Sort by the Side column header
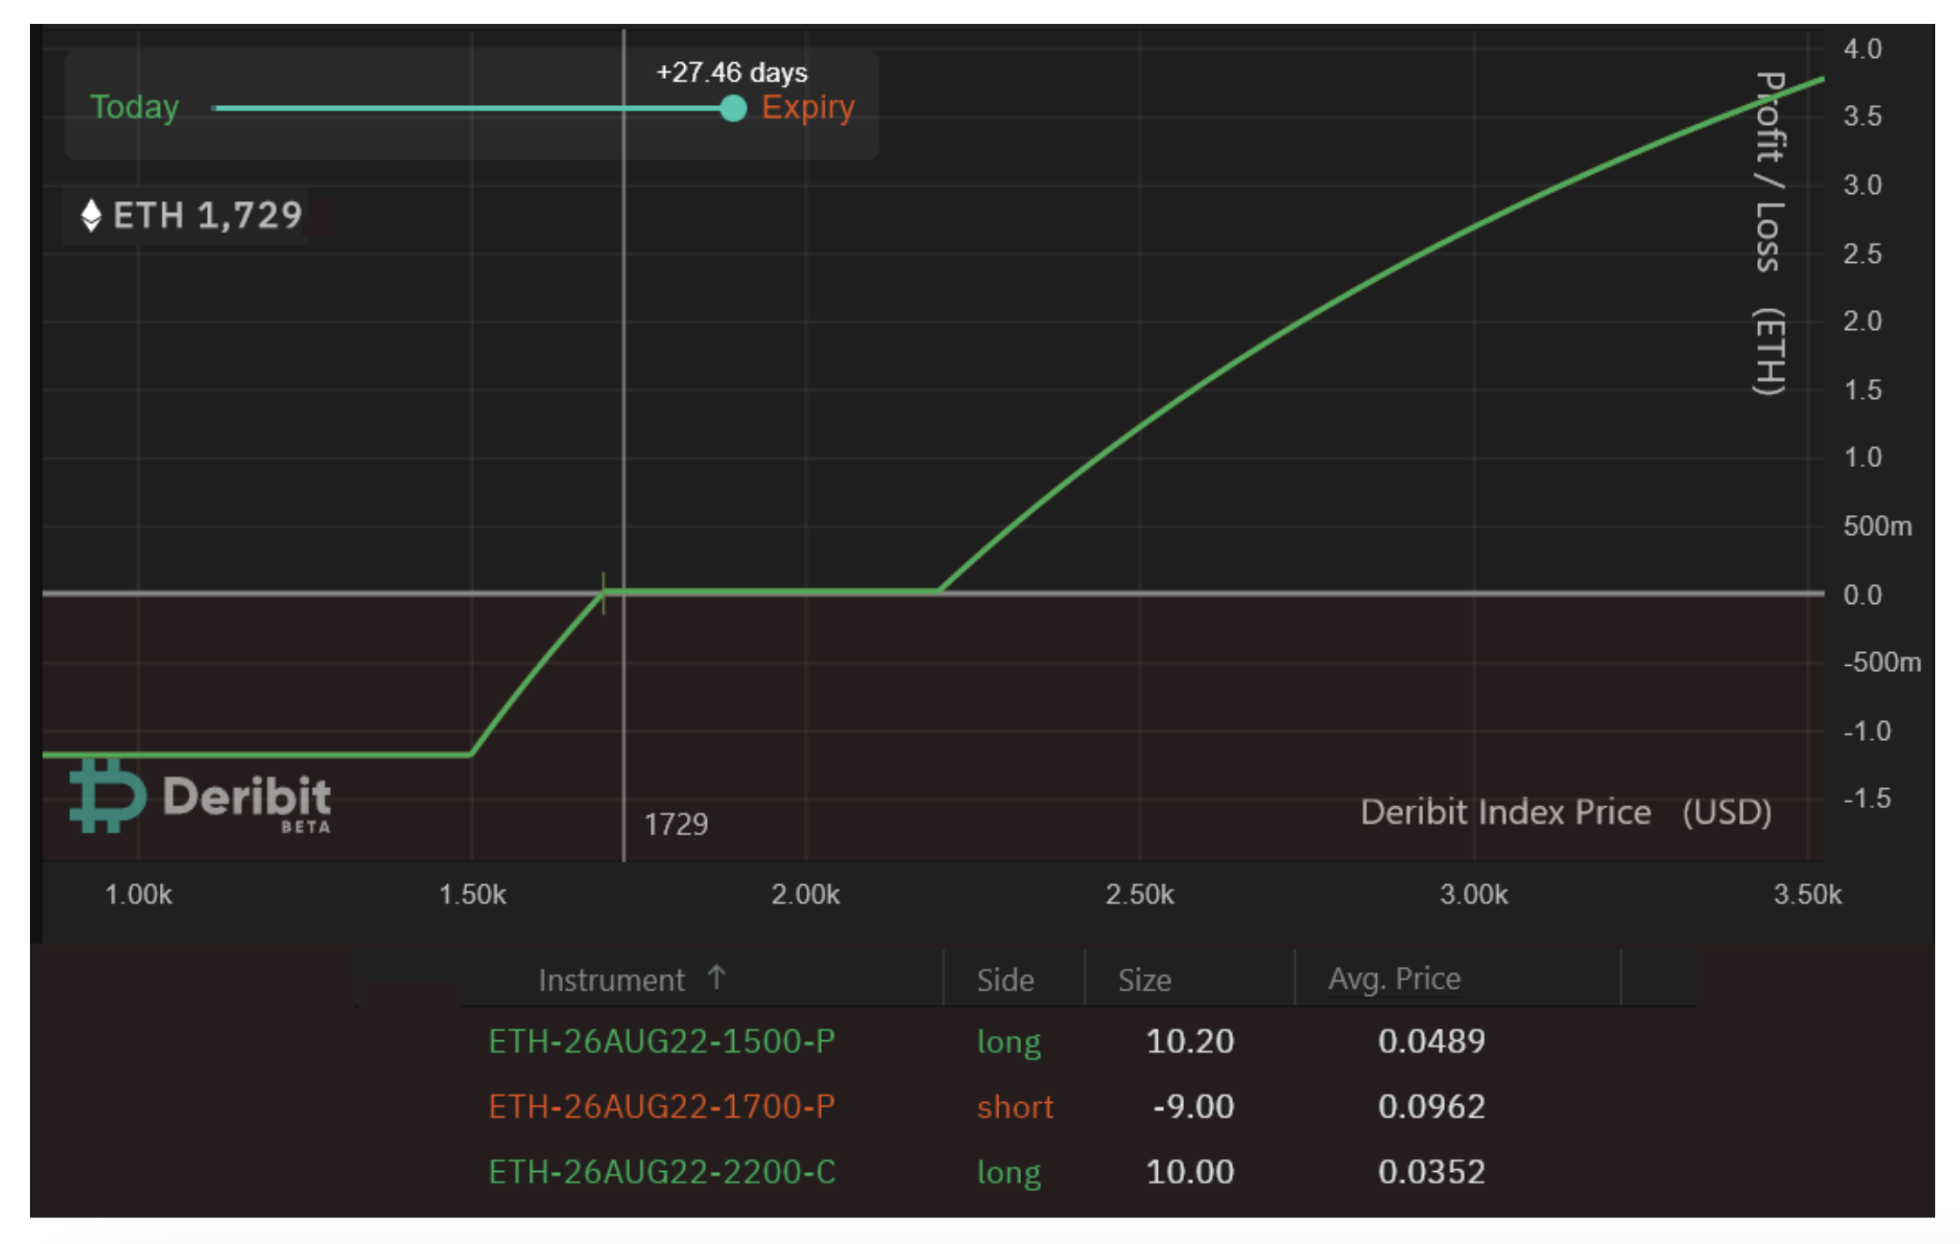 tap(1005, 980)
